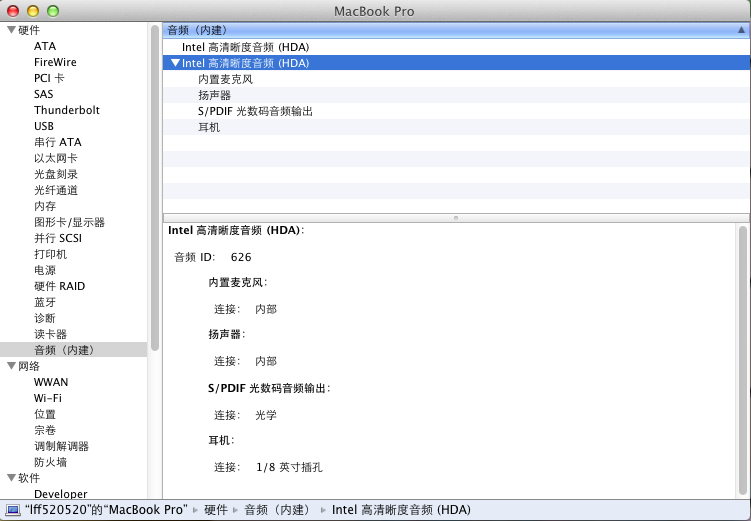Select 蓝牙 in the hardware list
The image size is (751, 521).
45,302
